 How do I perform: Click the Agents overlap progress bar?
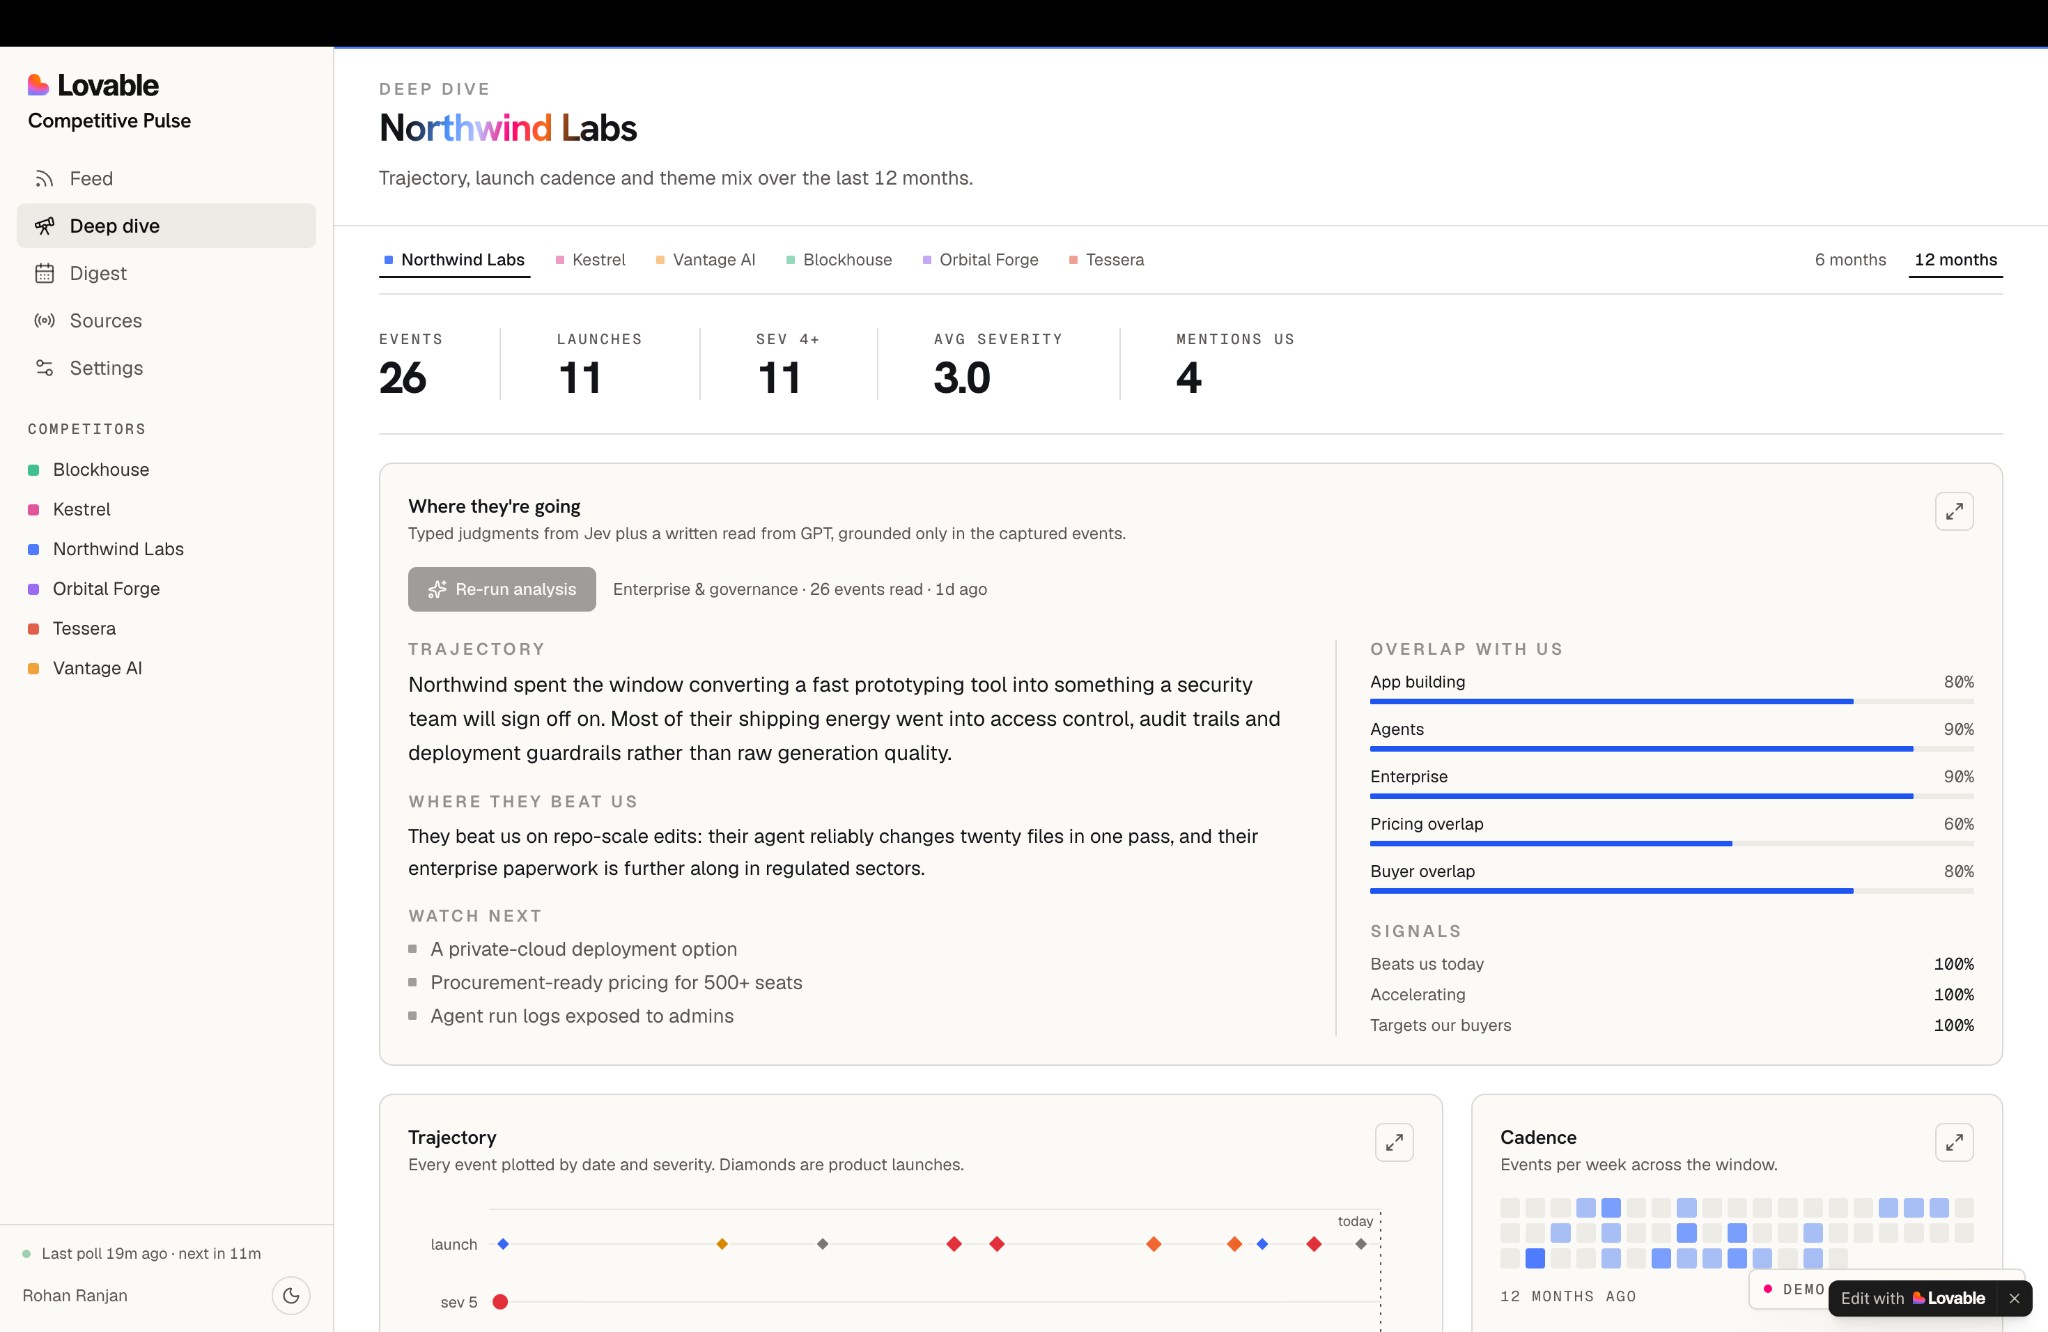click(1672, 749)
